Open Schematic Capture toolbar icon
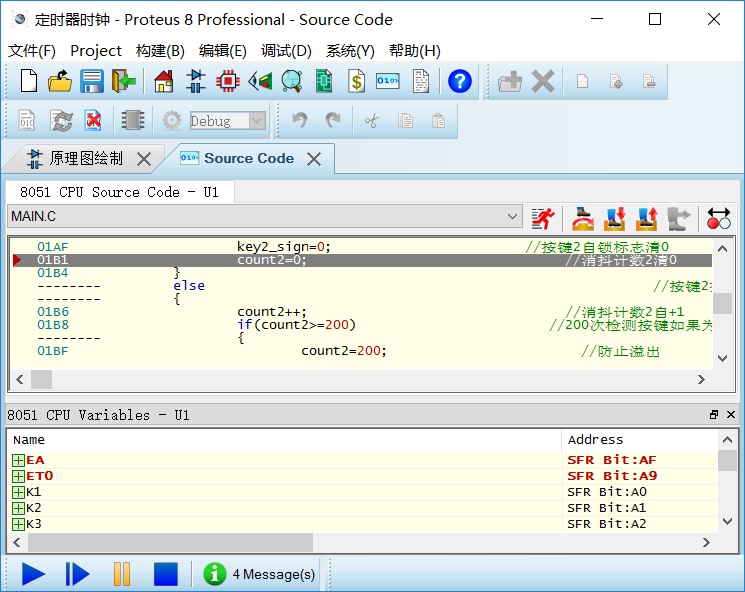Image resolution: width=745 pixels, height=592 pixels. [196, 81]
